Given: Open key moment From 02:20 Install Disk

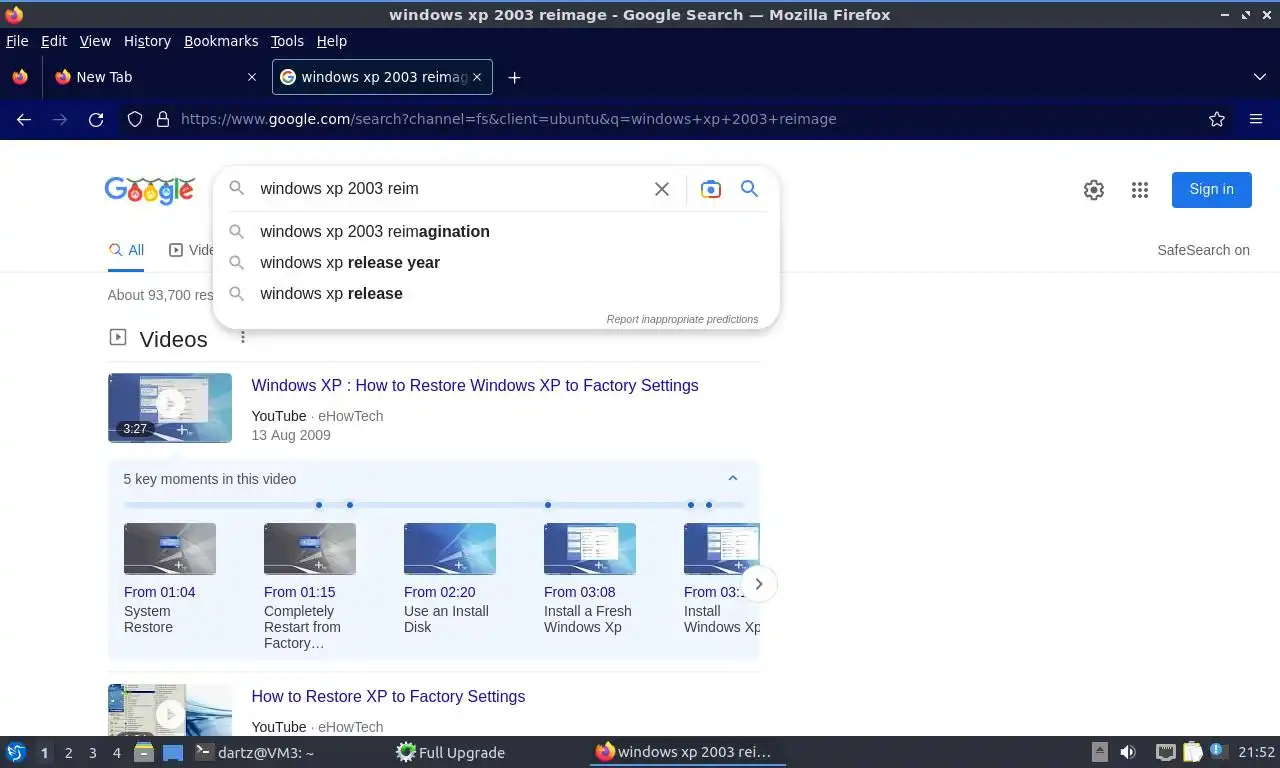Looking at the screenshot, I should coord(449,578).
